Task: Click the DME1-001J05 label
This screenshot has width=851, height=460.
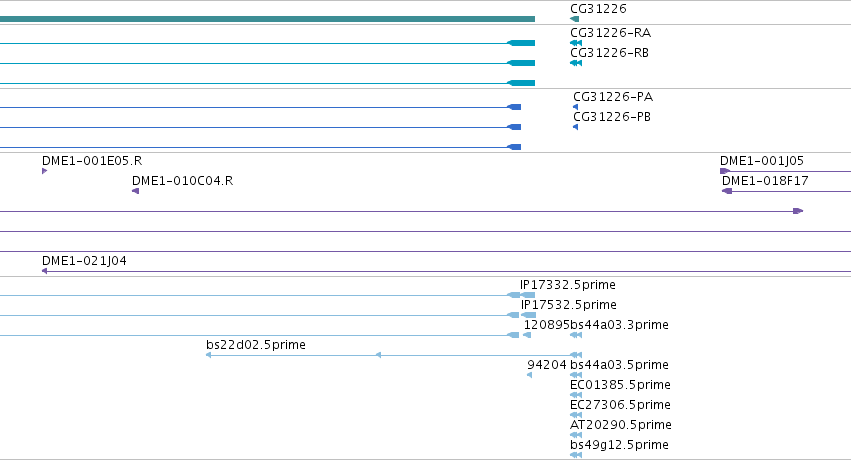Action: [762, 161]
